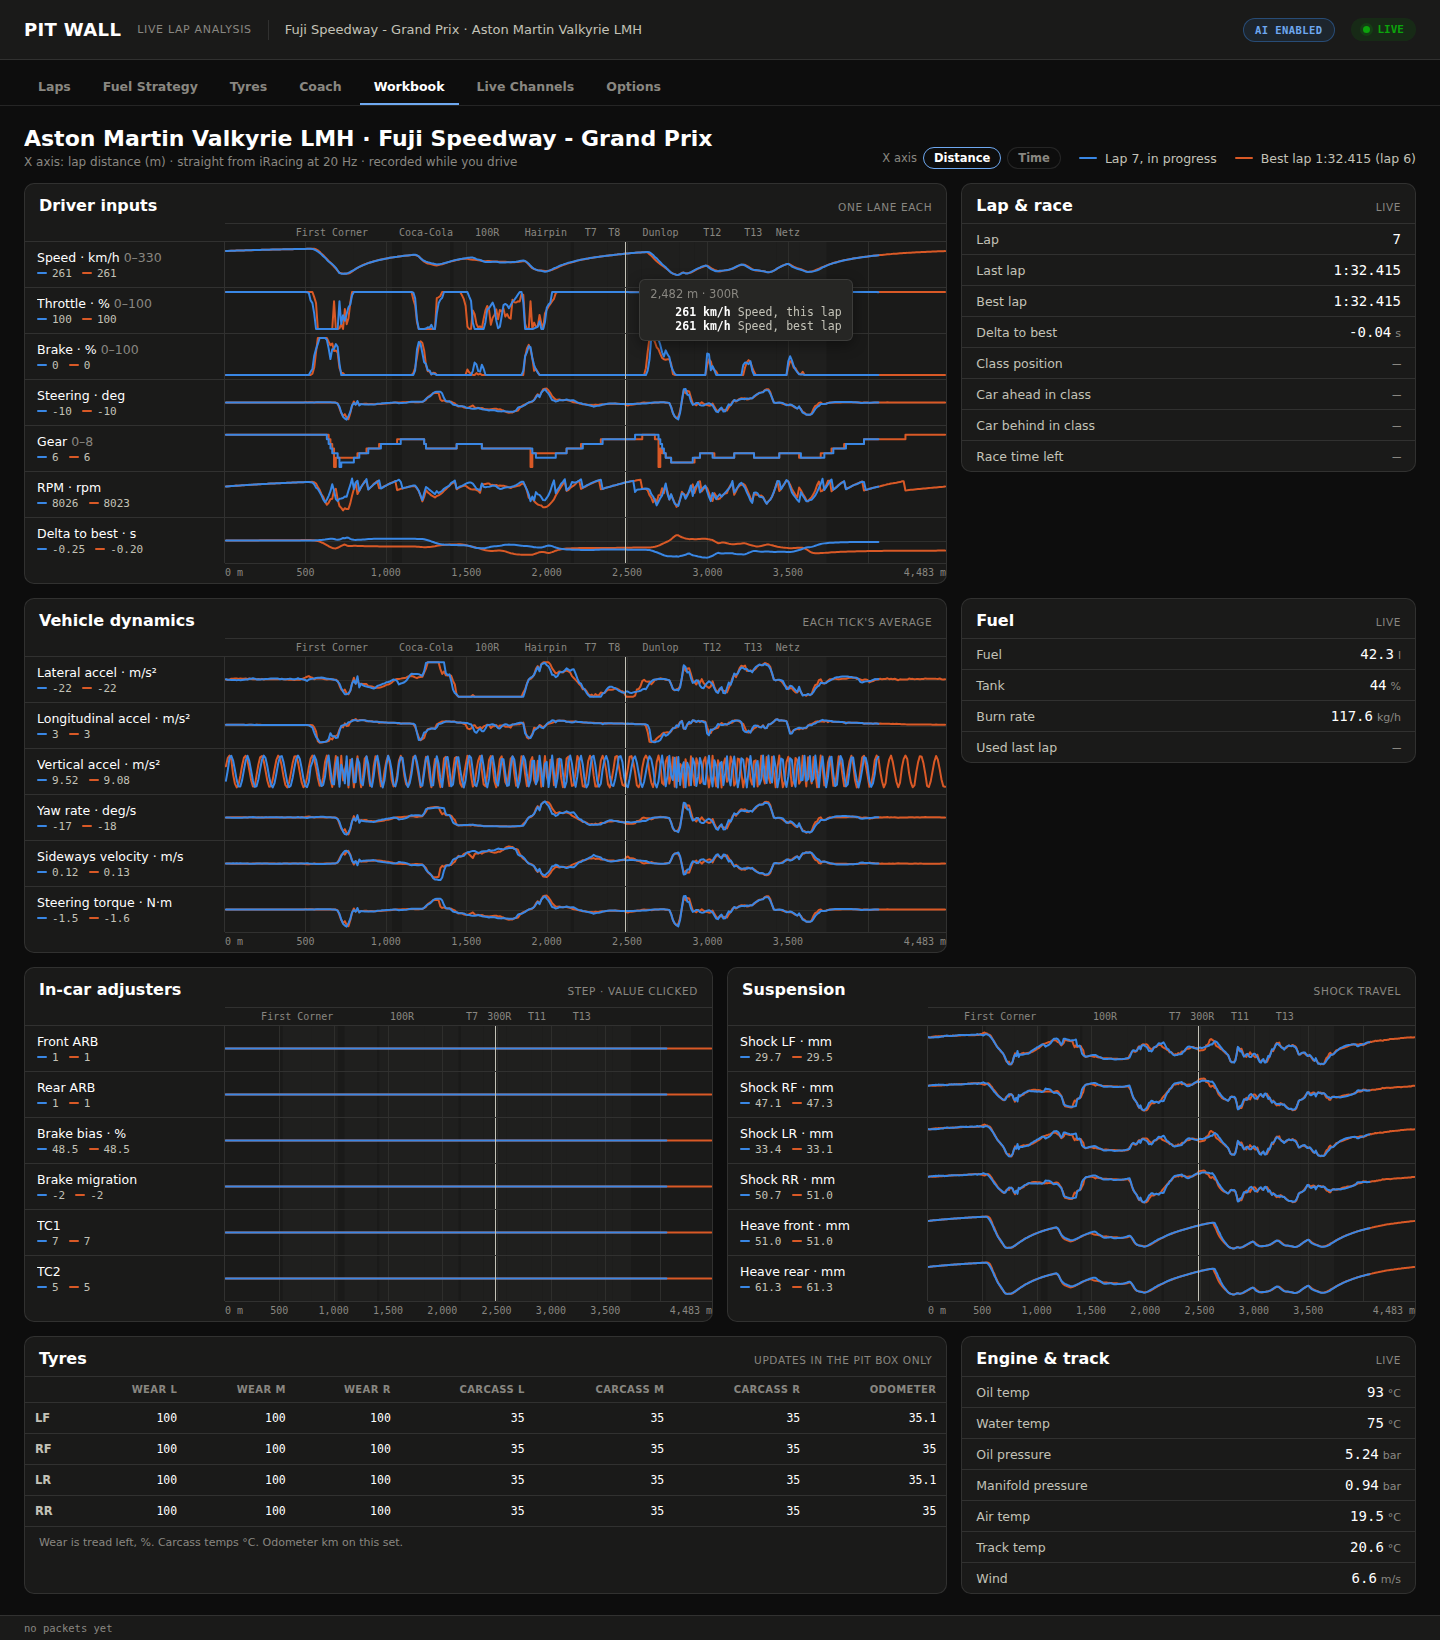This screenshot has width=1440, height=1640.
Task: Click the Brake bias % adjuster row
Action: (368, 1141)
